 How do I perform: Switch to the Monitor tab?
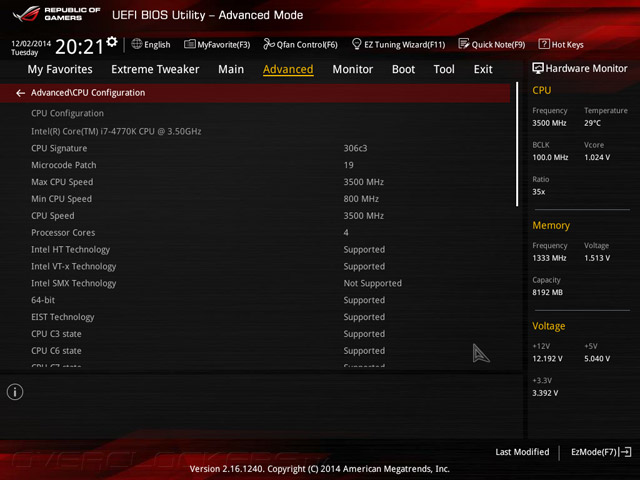coord(353,69)
